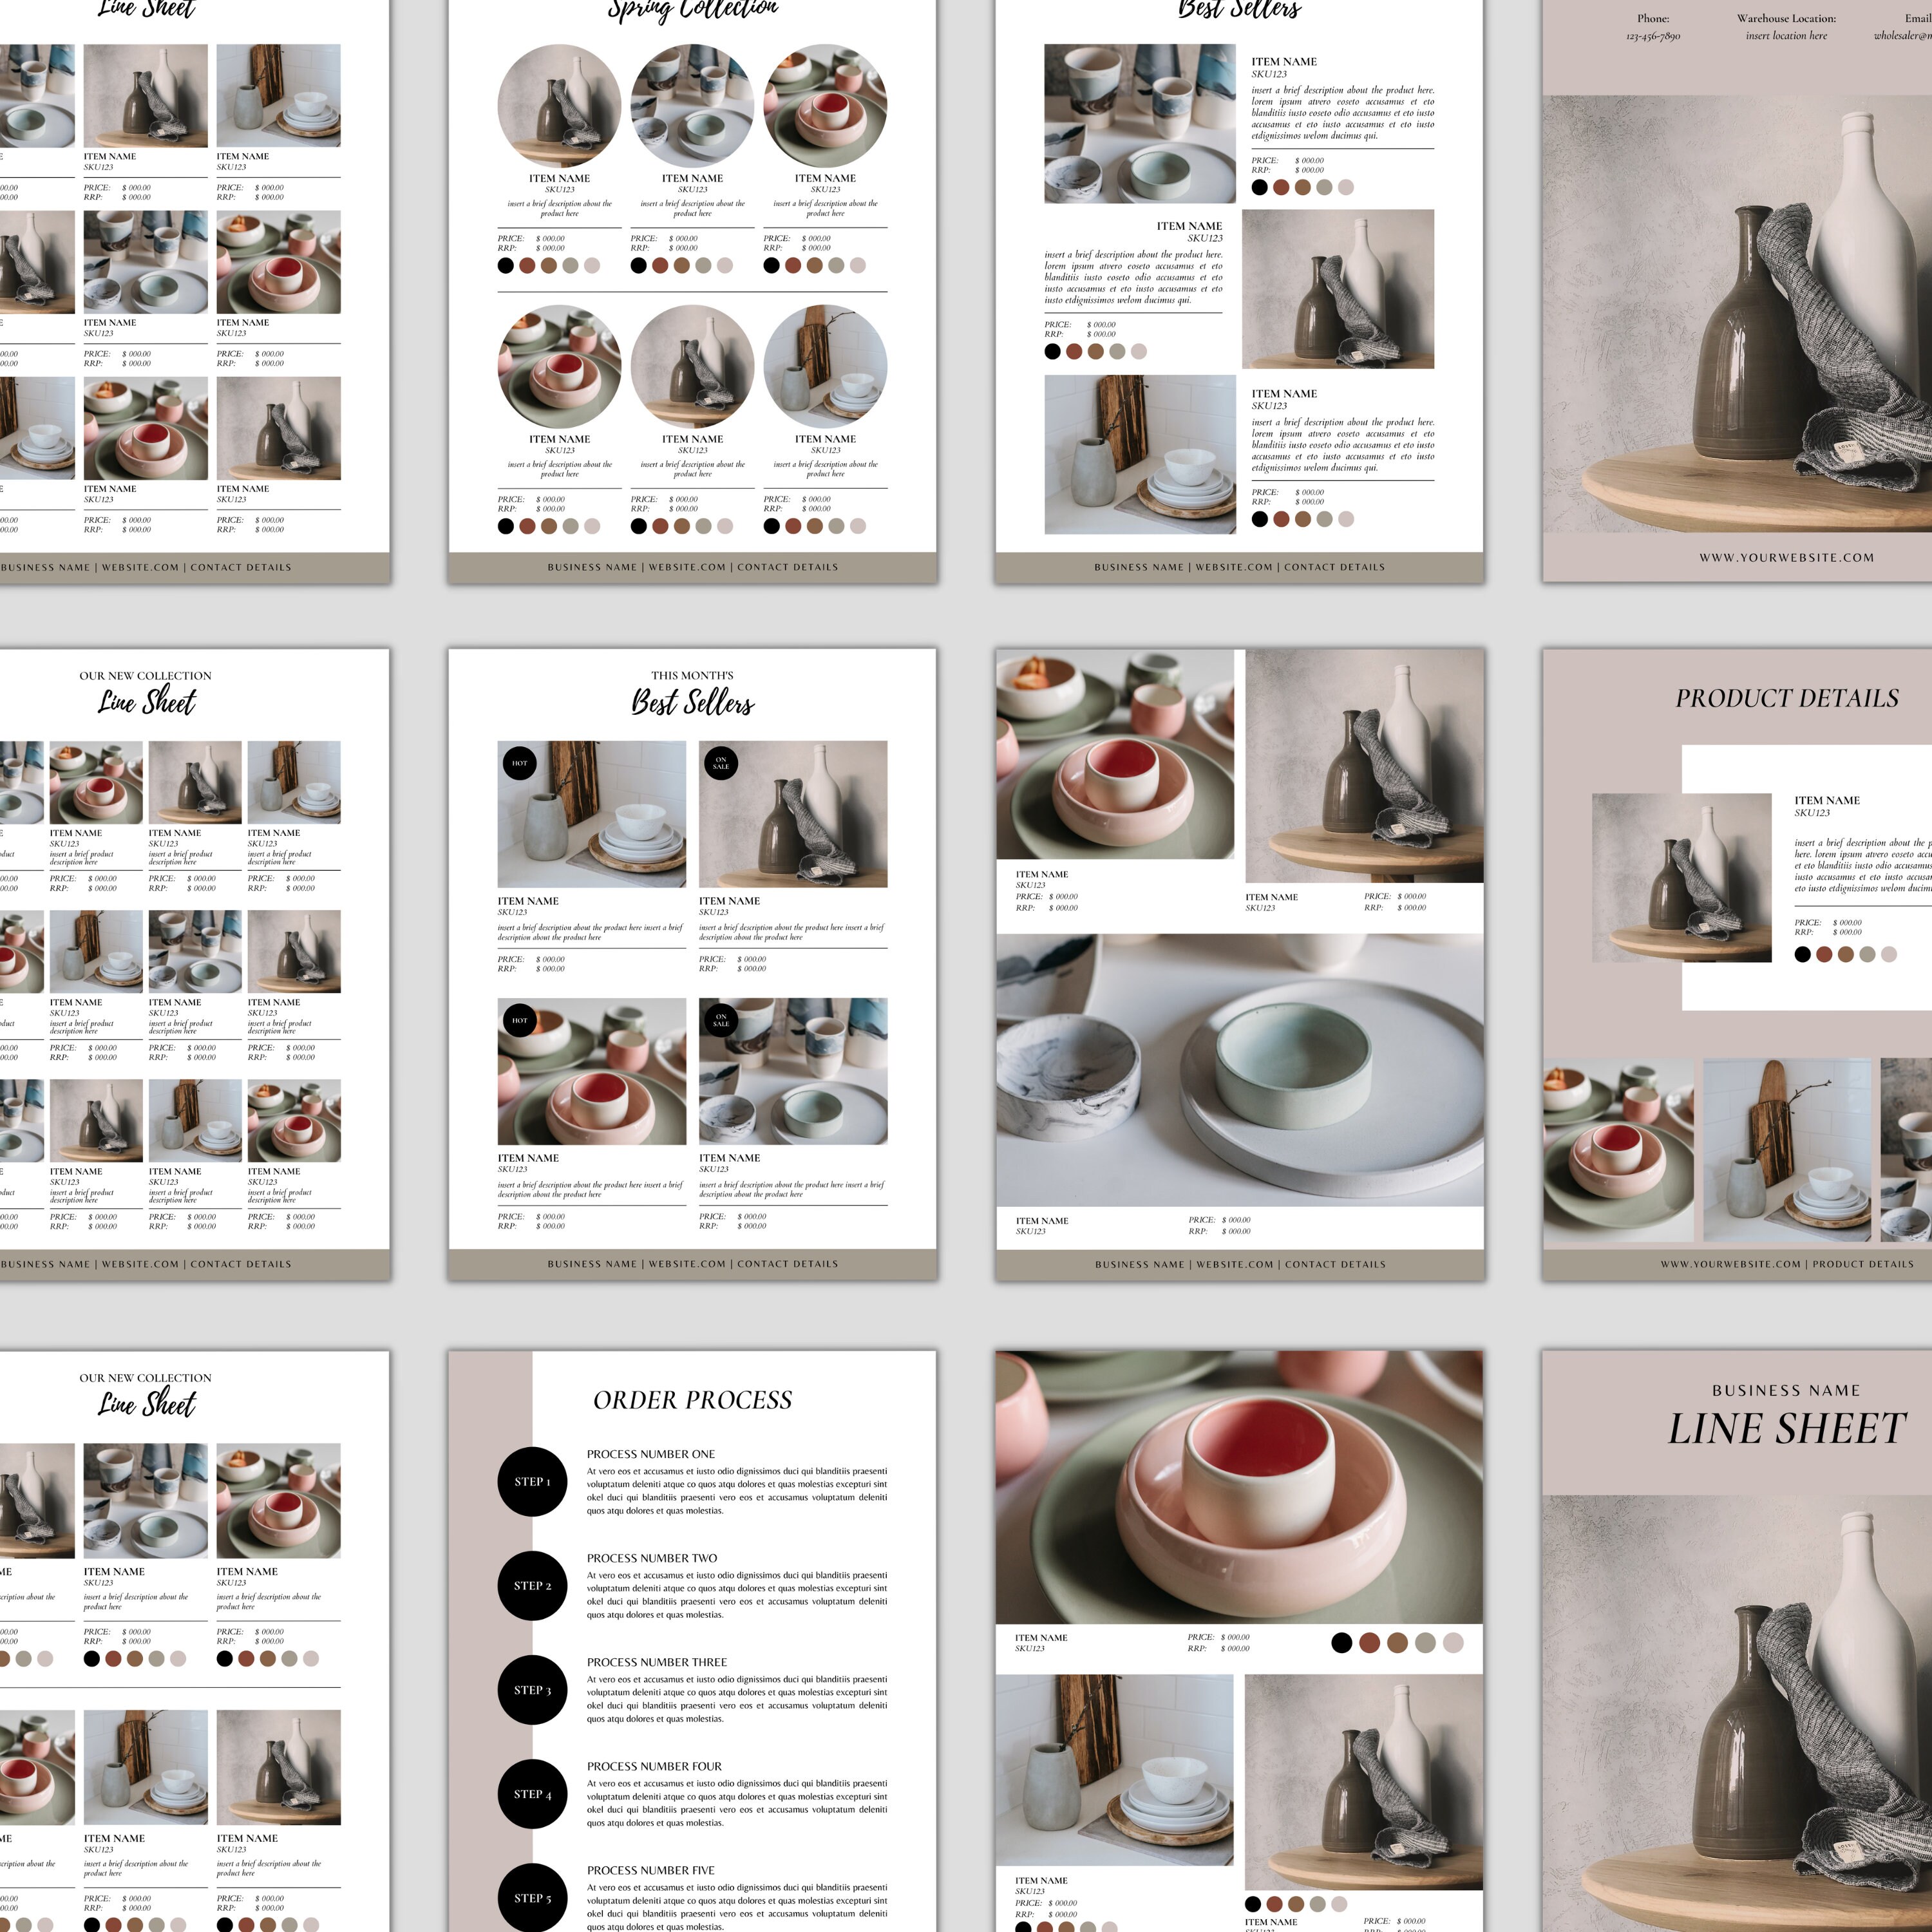Screen dimensions: 1932x1932
Task: Click the STEP 5 black circle
Action: [x=533, y=1897]
